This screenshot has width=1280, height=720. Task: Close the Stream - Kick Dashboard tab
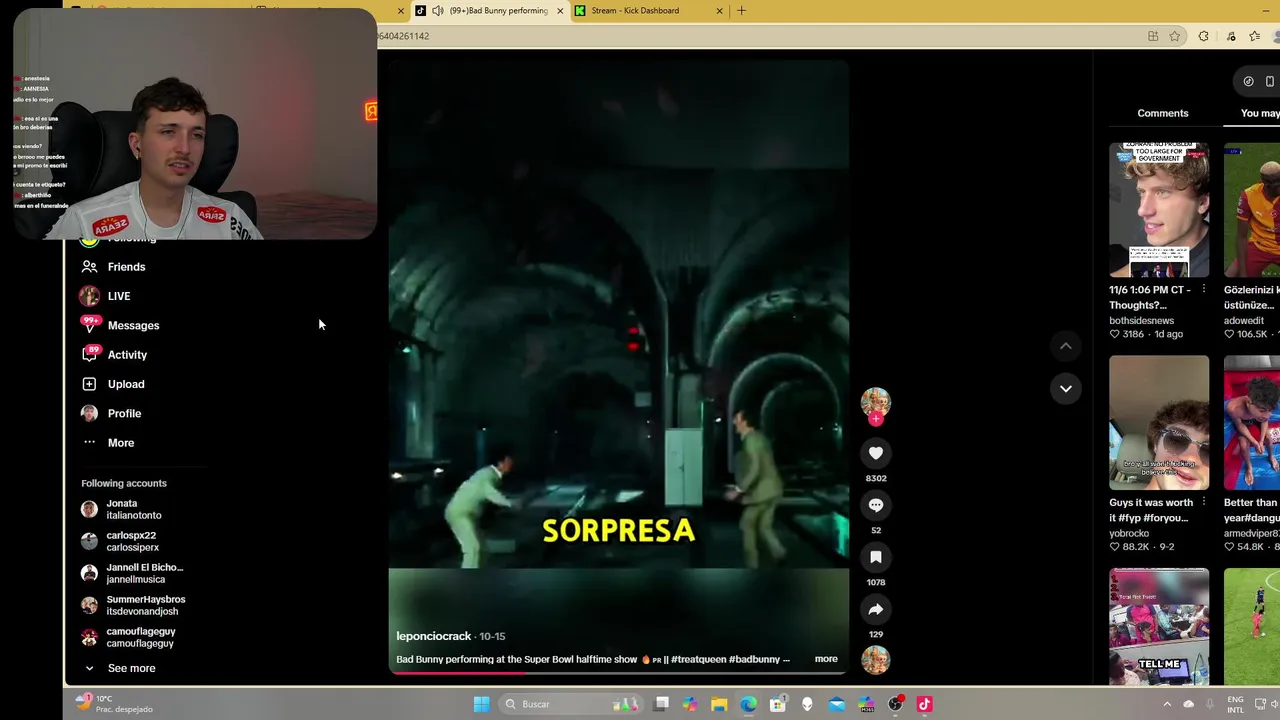coord(719,11)
